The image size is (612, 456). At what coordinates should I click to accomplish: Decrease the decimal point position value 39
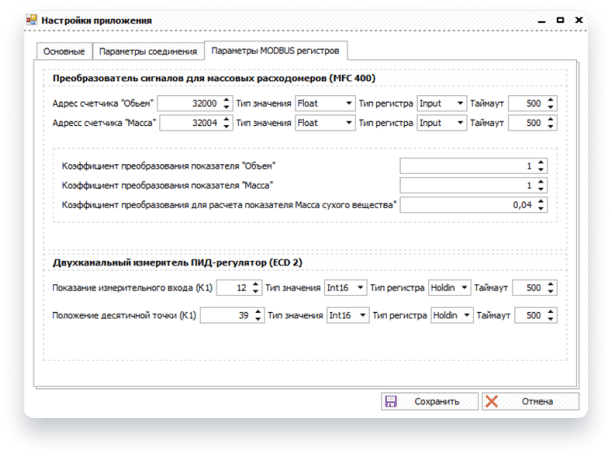point(258,319)
